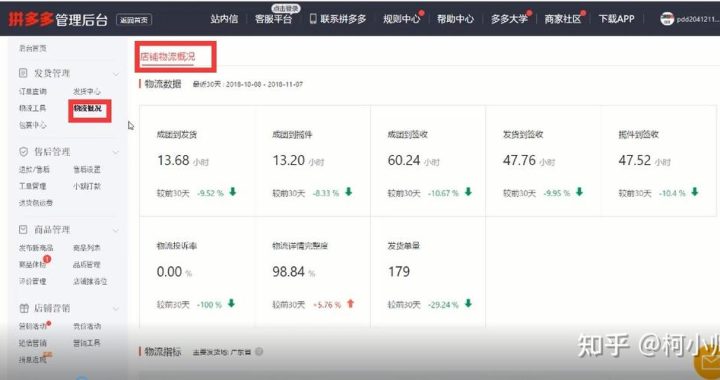This screenshot has width=720, height=380.
Task: Open 工单管理 in sidebar
Action: tap(33, 186)
